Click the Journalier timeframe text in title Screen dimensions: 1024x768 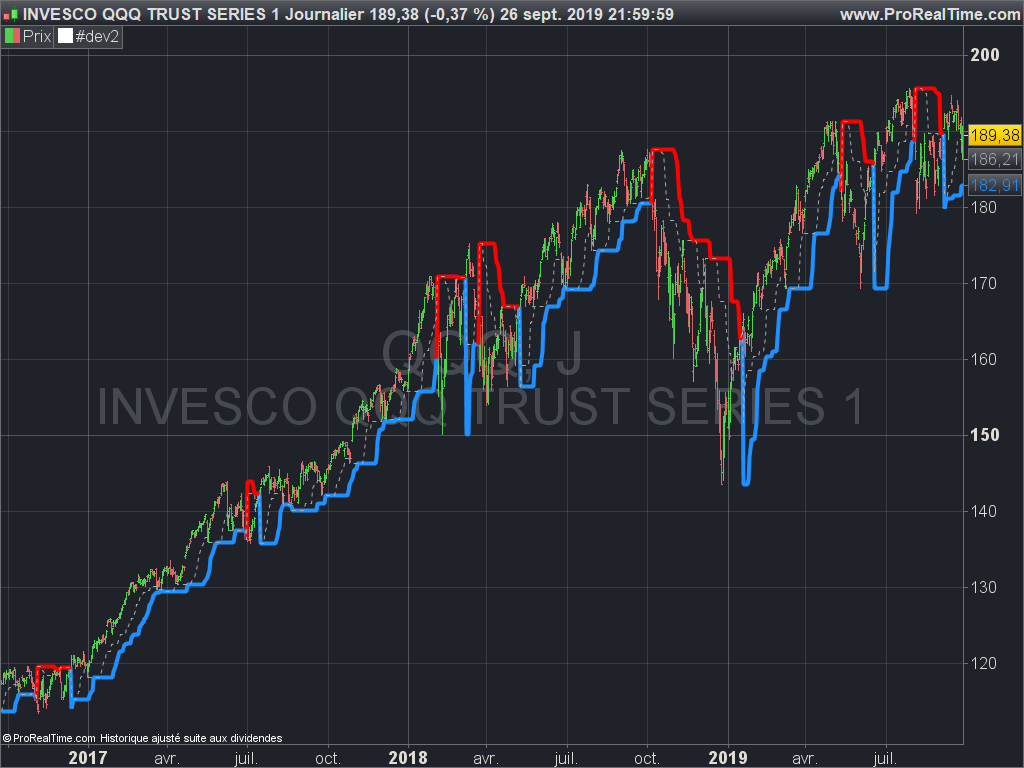point(324,14)
